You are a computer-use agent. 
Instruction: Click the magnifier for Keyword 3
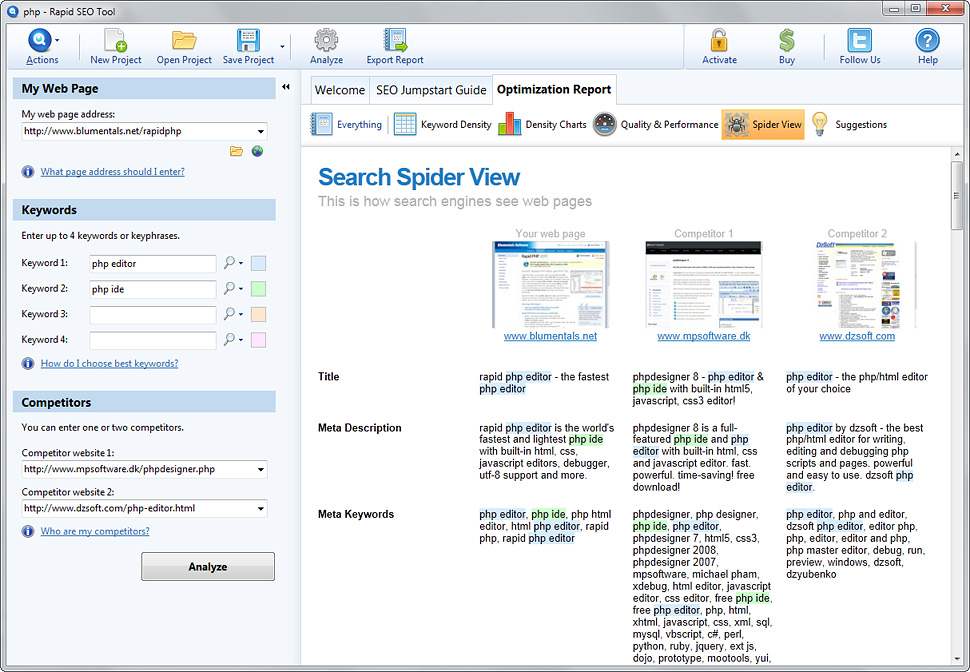coord(230,314)
